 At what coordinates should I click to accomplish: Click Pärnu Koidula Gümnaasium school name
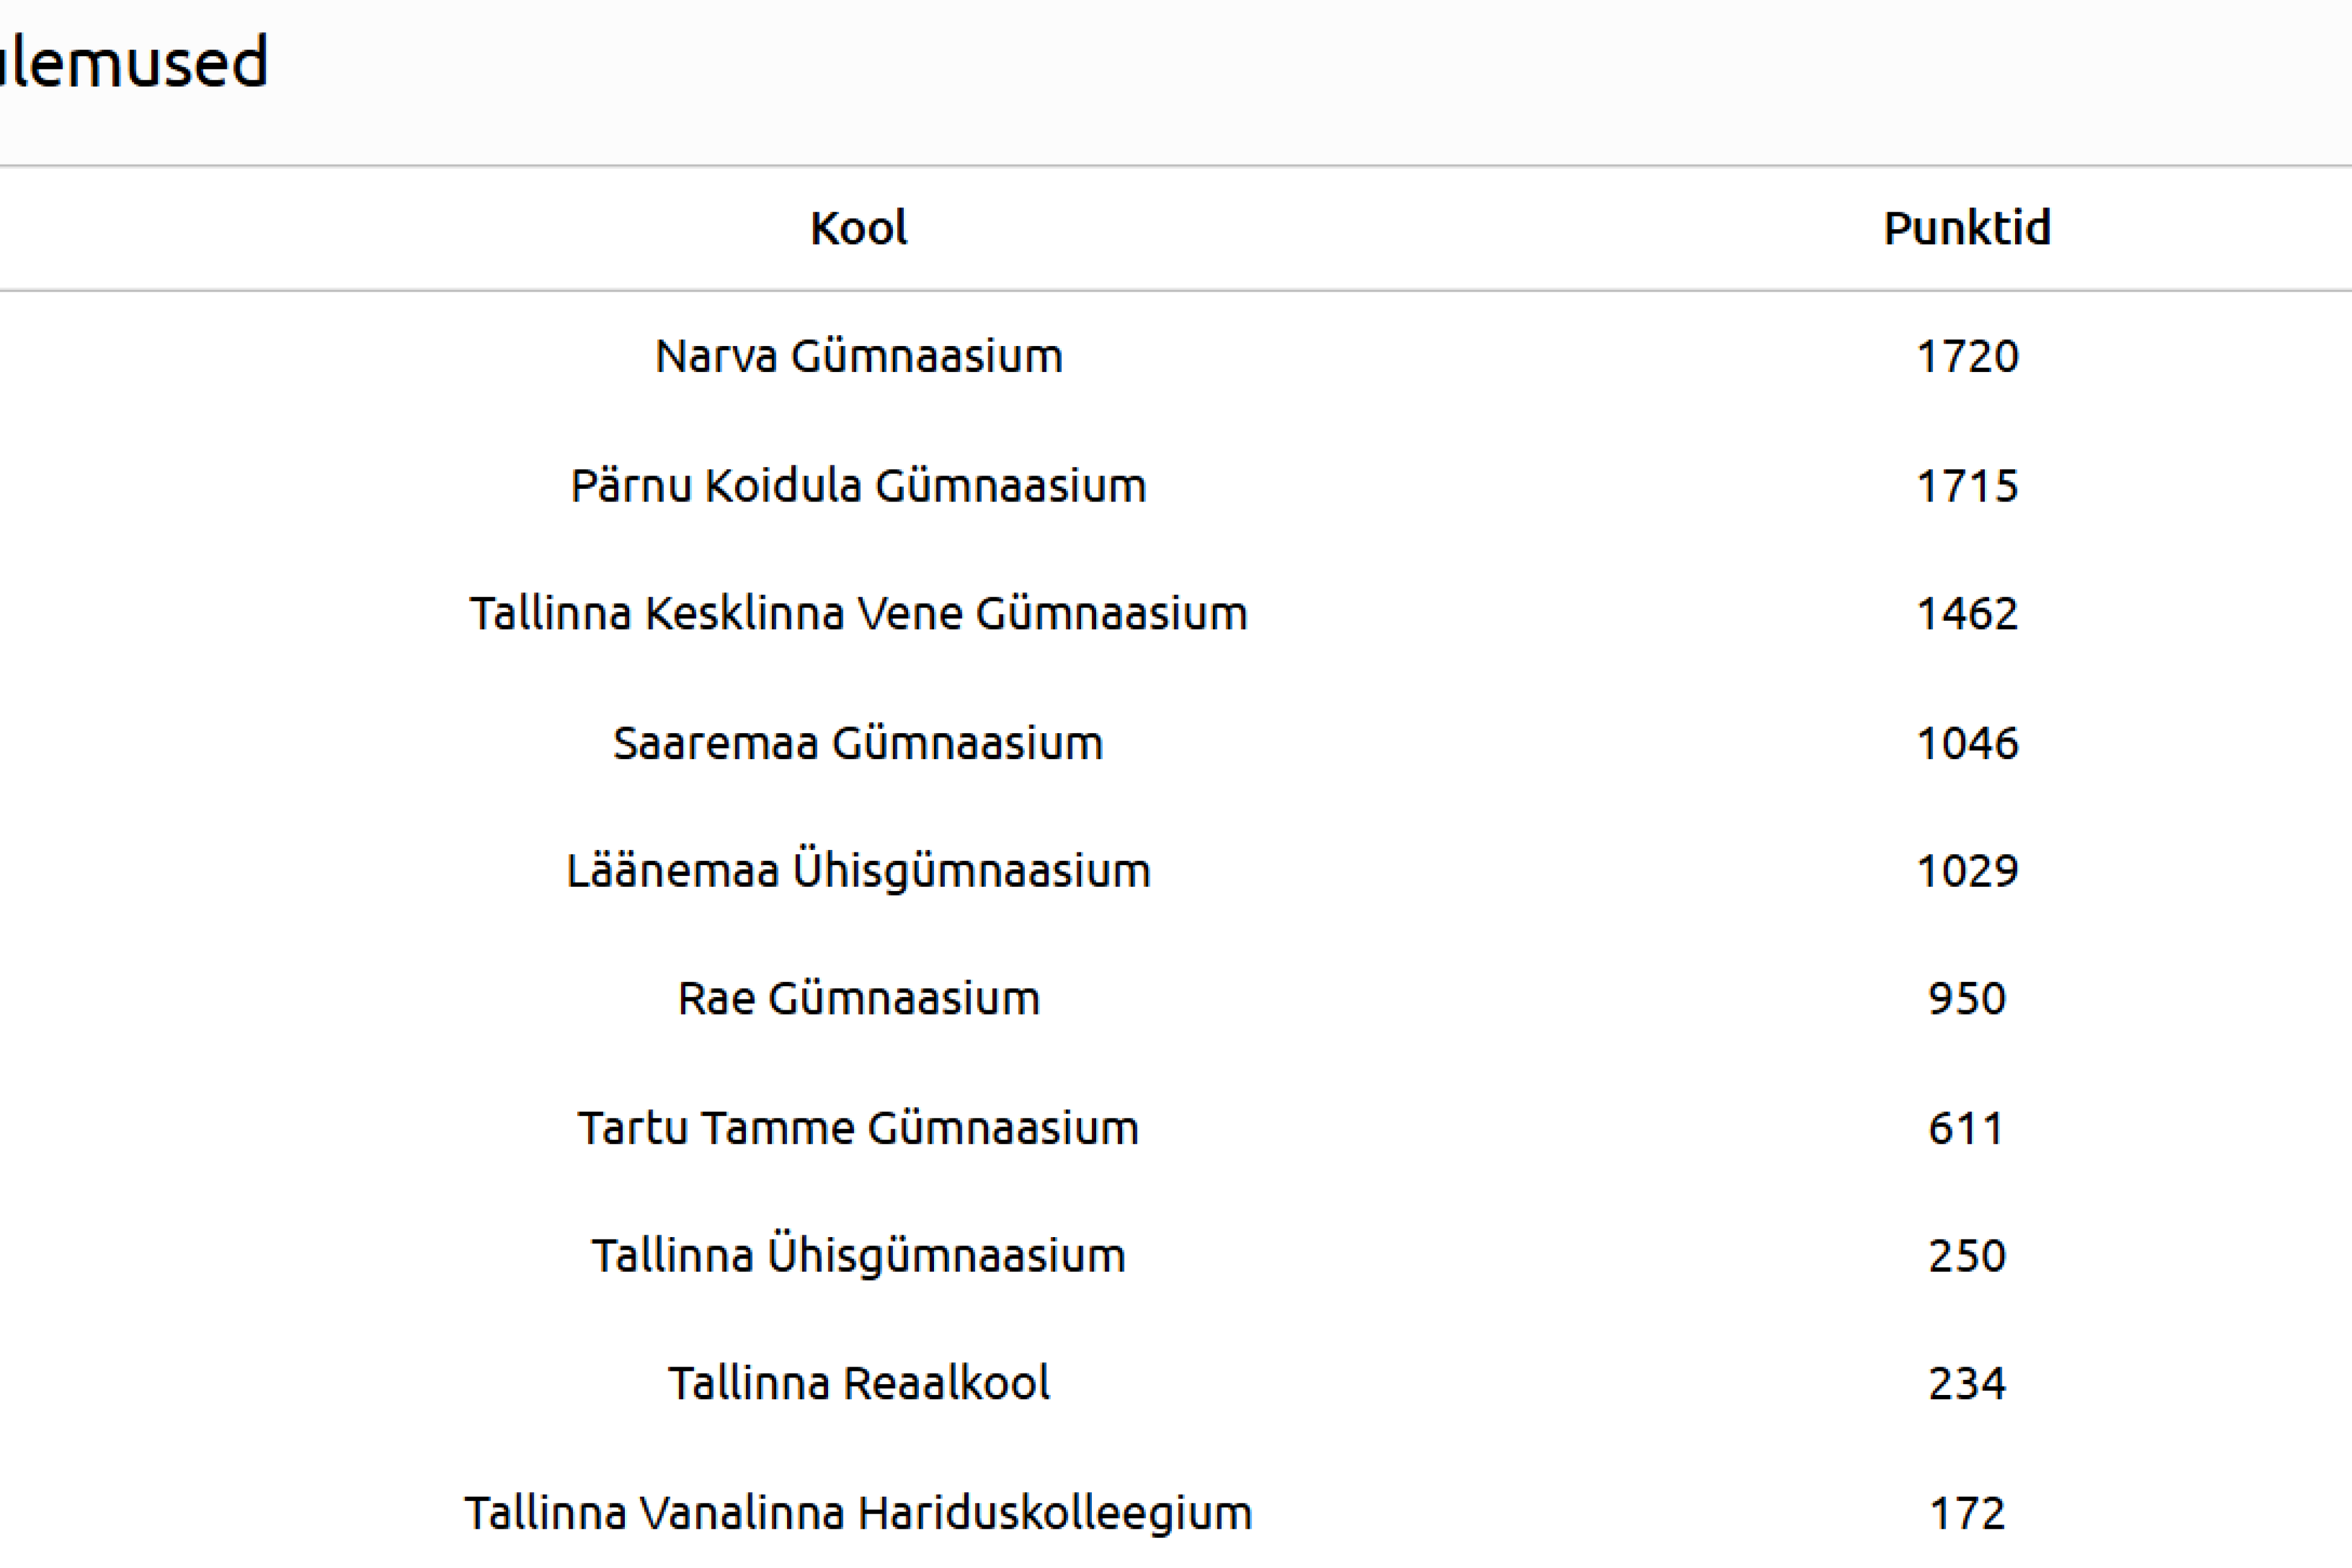click(x=858, y=486)
